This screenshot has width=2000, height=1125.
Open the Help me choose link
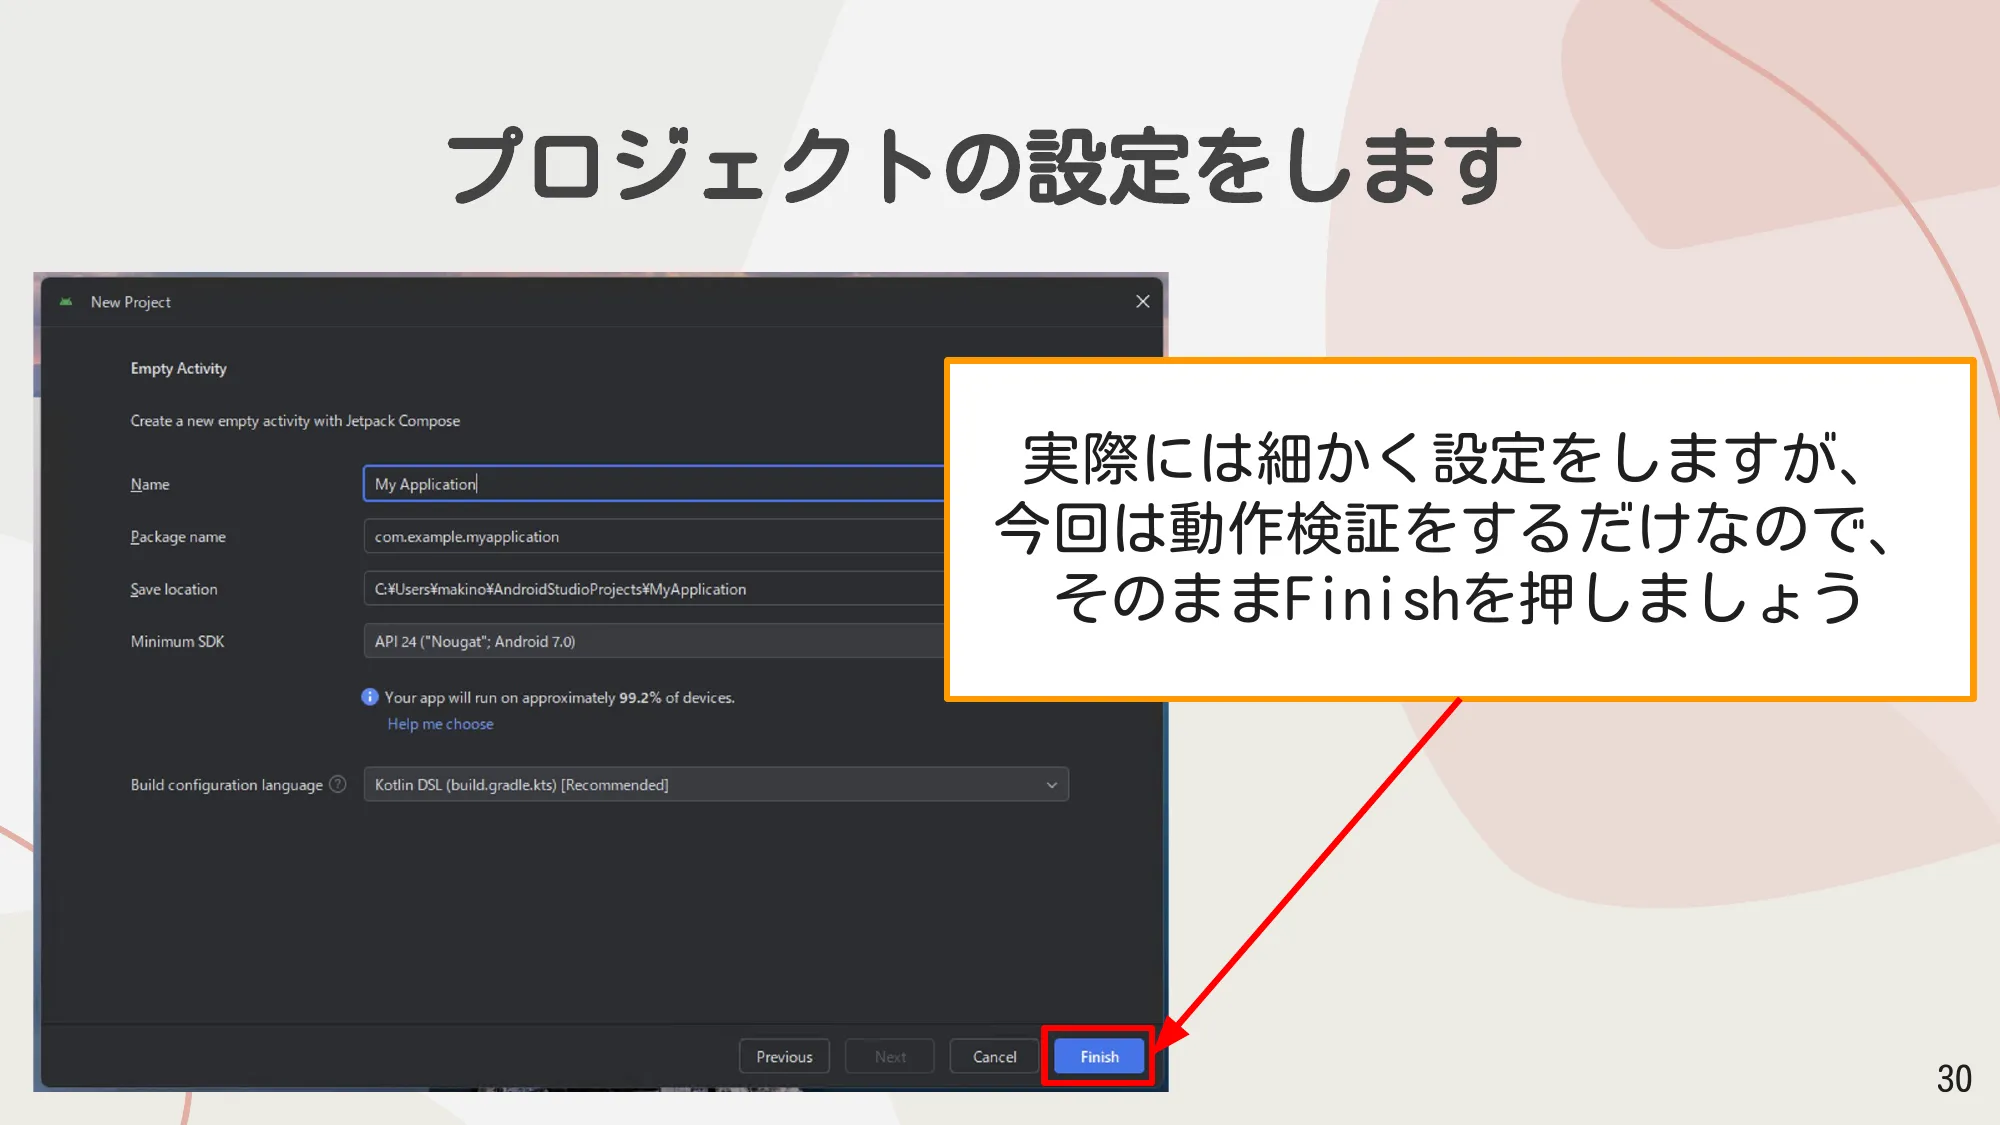(x=440, y=724)
